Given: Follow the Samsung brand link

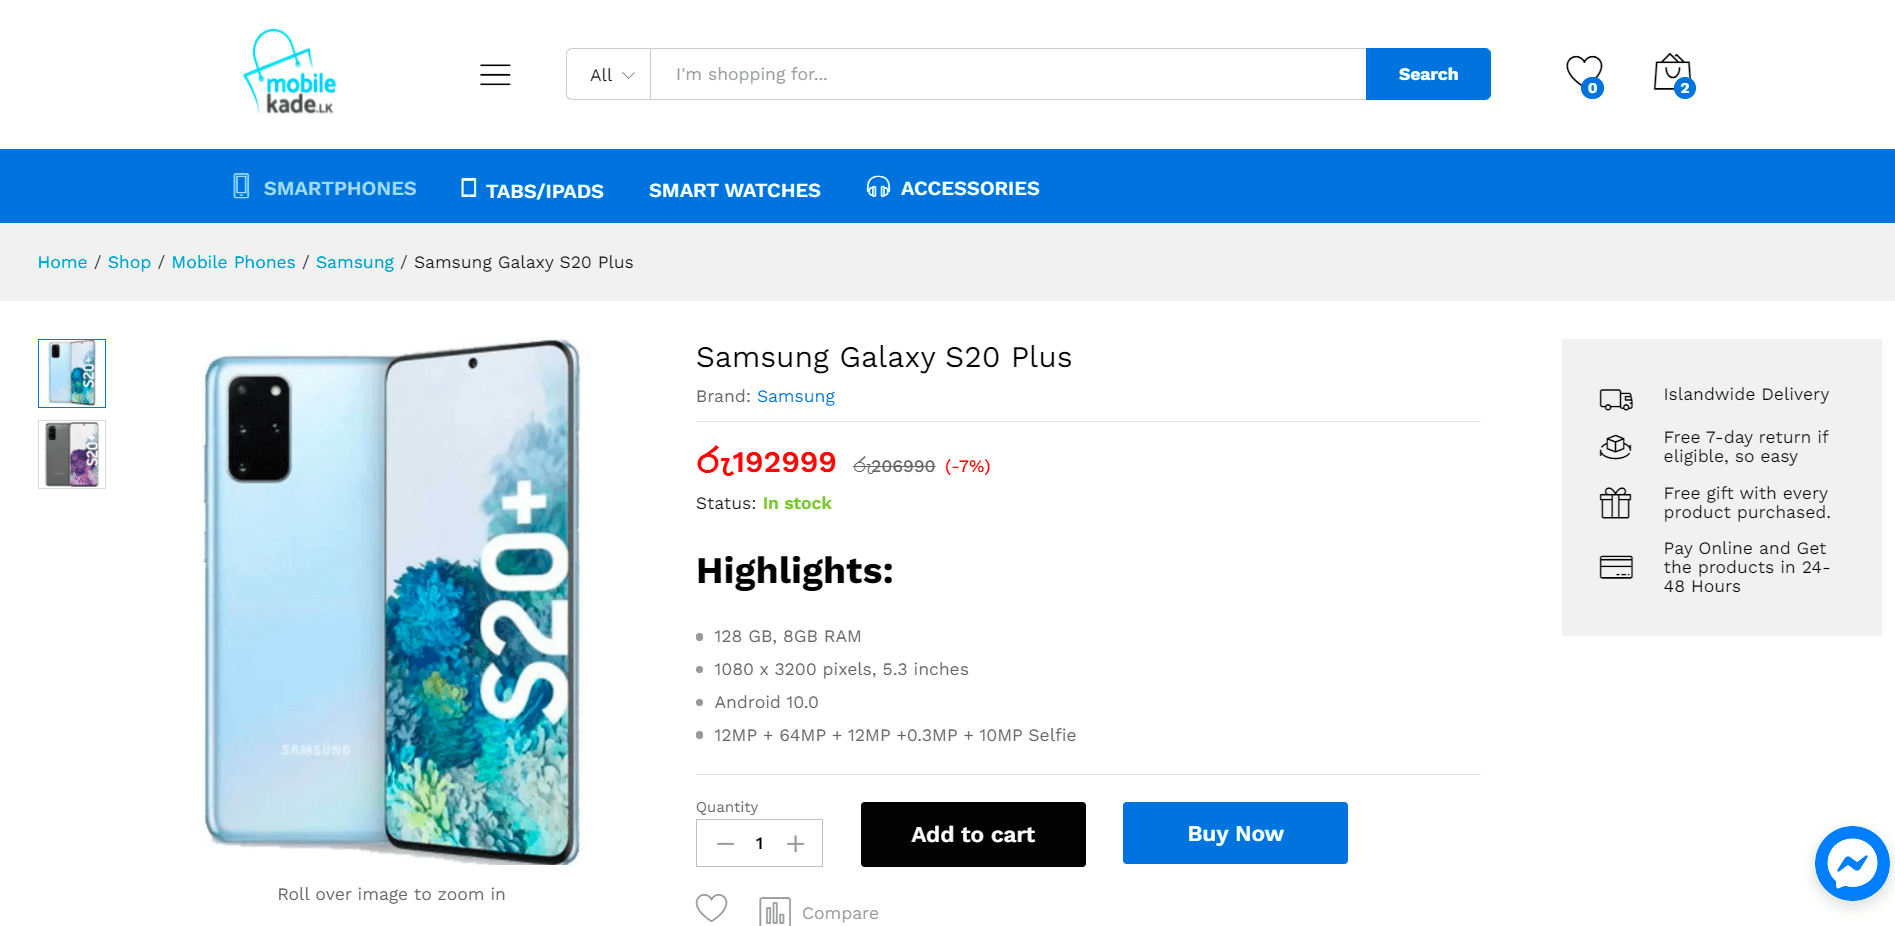Looking at the screenshot, I should [x=795, y=396].
